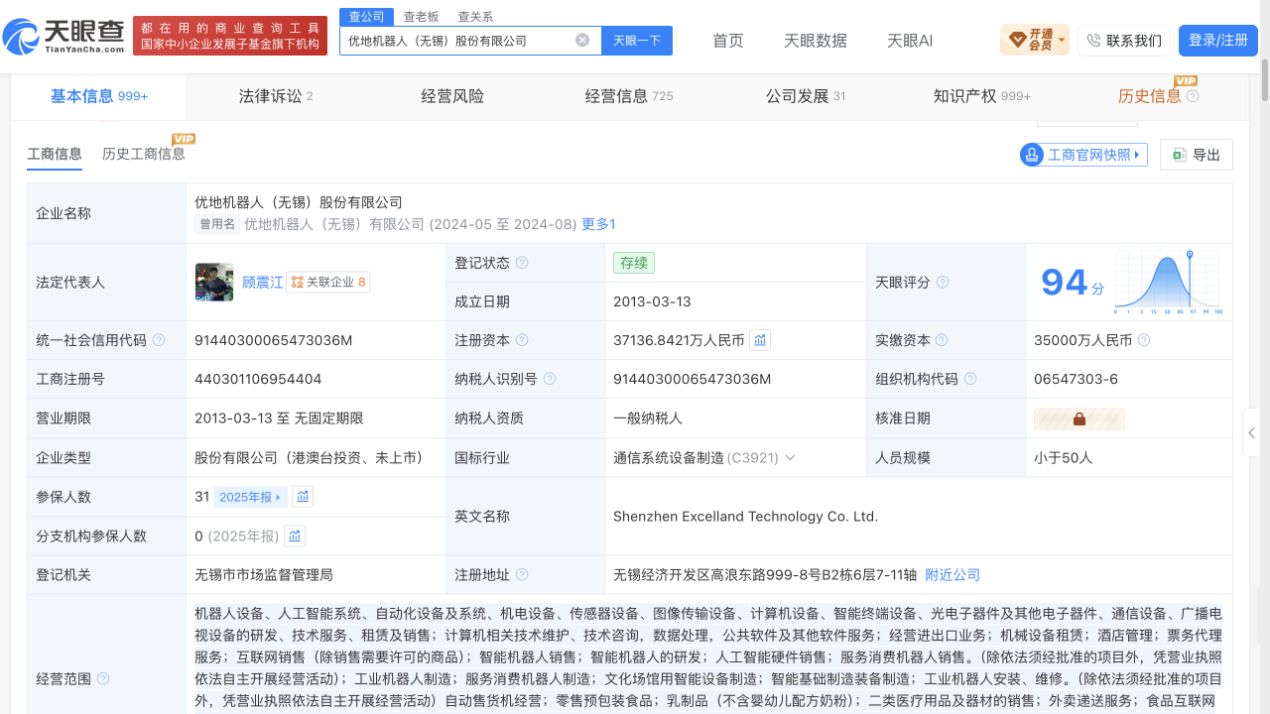Open the help icon beside 纳税人识别号
The image size is (1270, 714).
click(x=550, y=379)
